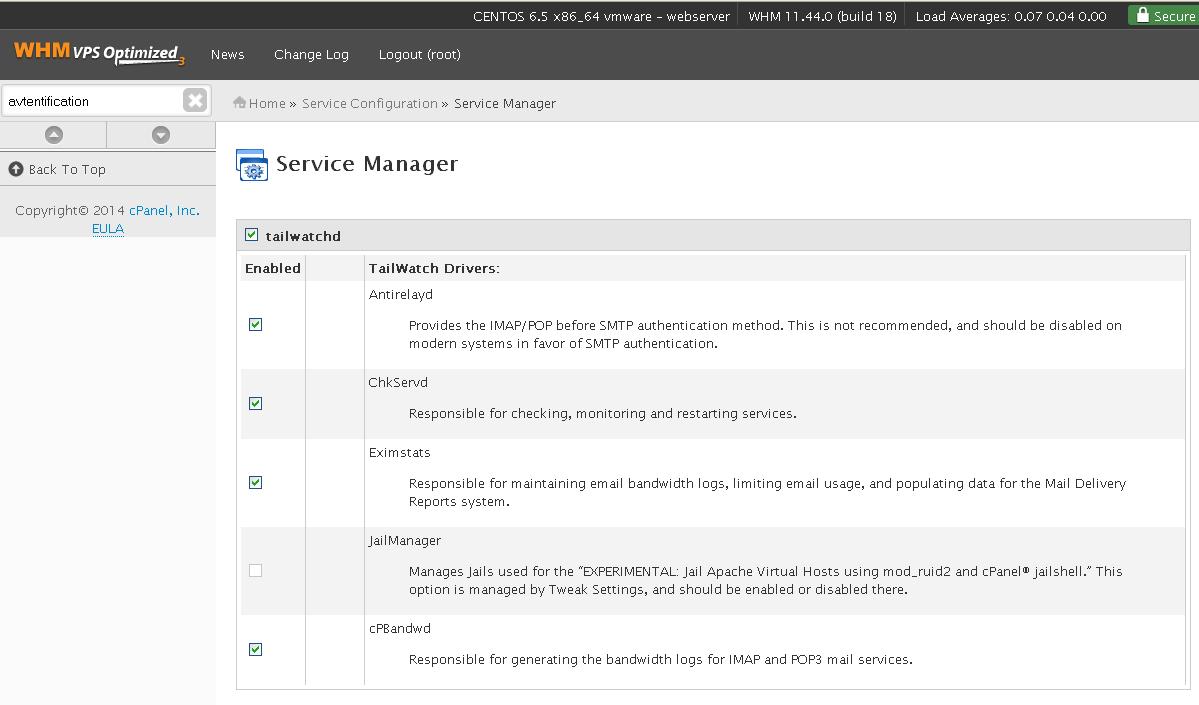Click the Service Manager breadcrumb text
Screen dimensions: 1199x705
[x=505, y=103]
